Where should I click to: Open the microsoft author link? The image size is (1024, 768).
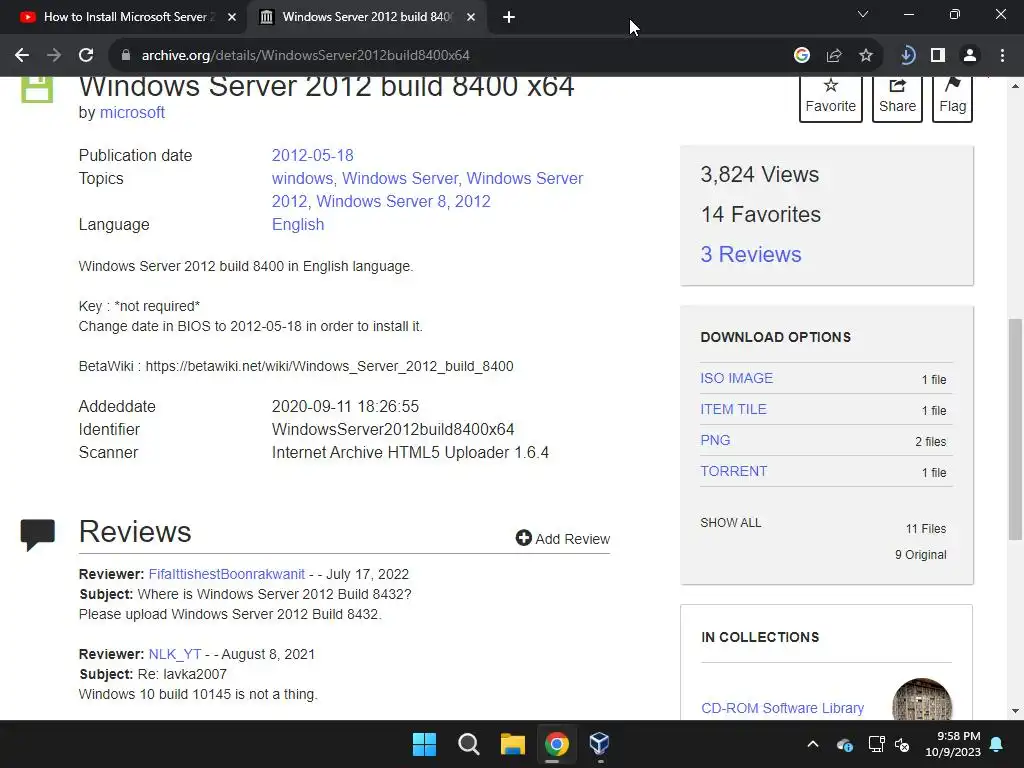(132, 112)
